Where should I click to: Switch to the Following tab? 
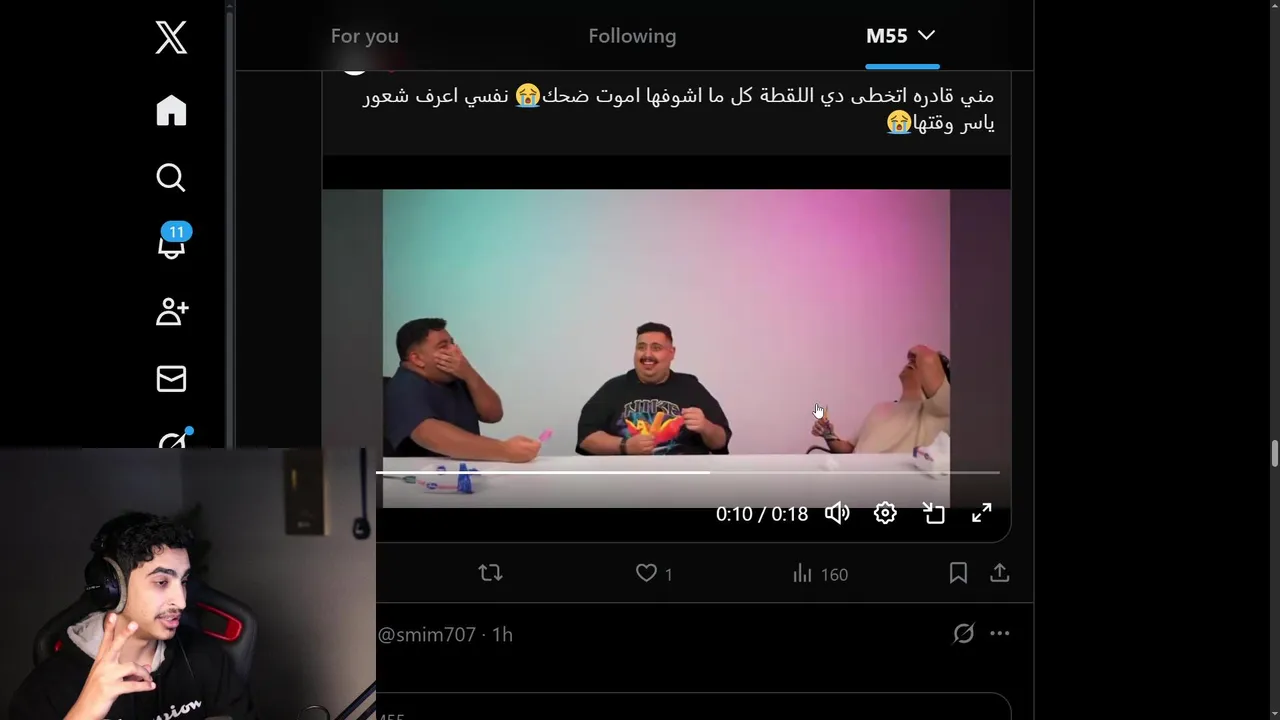click(632, 36)
